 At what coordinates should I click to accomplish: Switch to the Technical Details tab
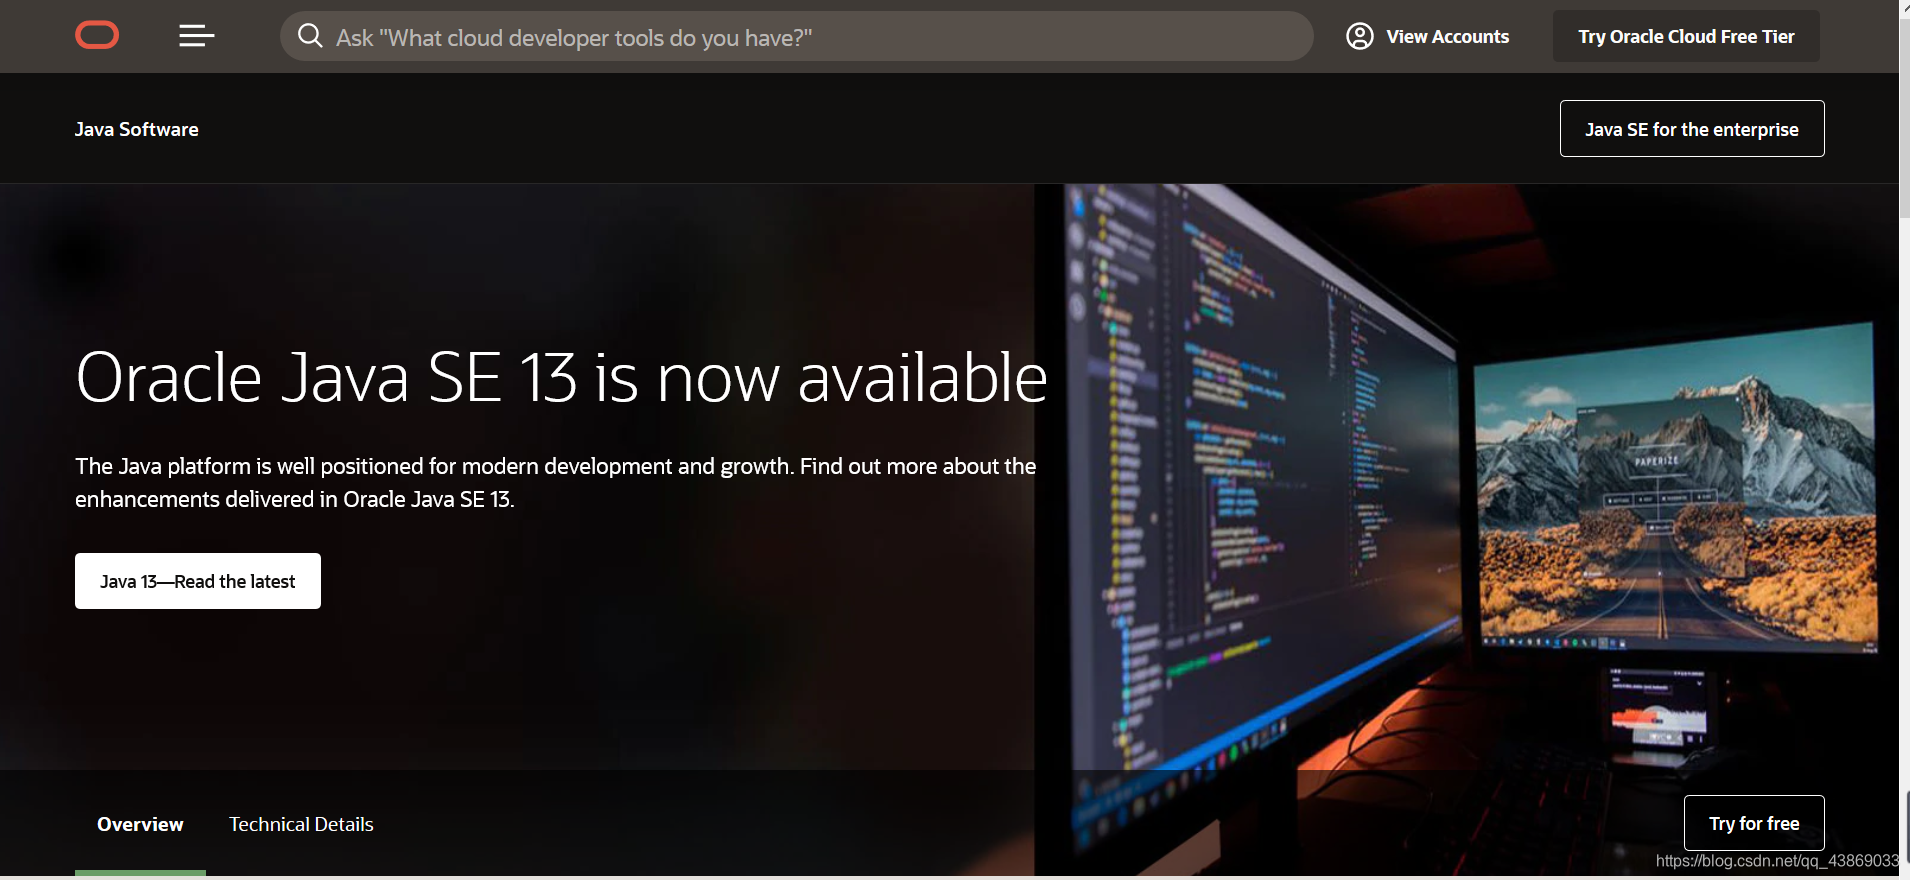(301, 824)
